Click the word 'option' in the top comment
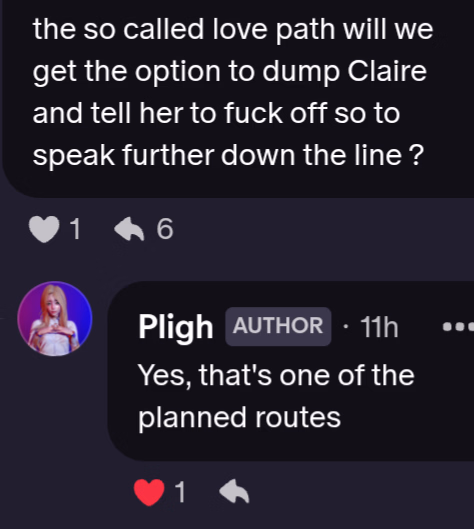Screen dimensions: 474x529 point(177,73)
